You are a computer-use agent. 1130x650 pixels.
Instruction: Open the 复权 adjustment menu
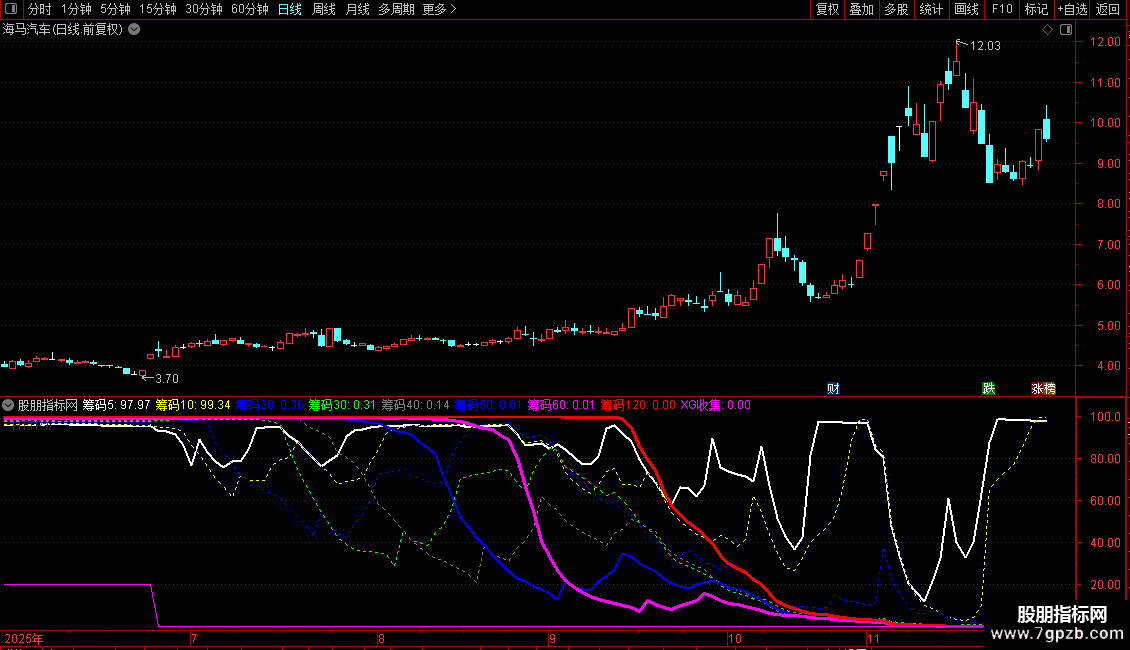(x=827, y=10)
